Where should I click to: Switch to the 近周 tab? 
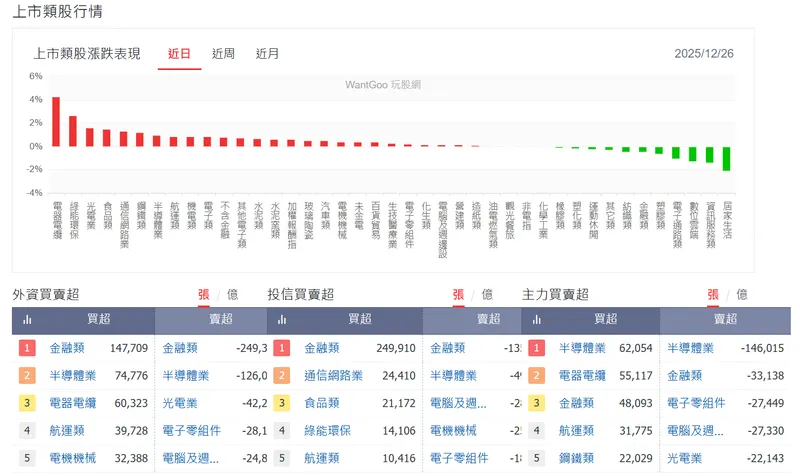(x=223, y=53)
